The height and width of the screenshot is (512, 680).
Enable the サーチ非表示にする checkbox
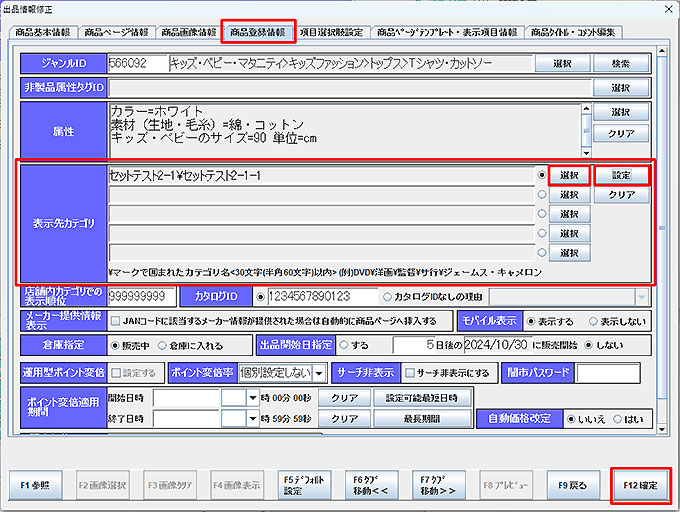[411, 372]
